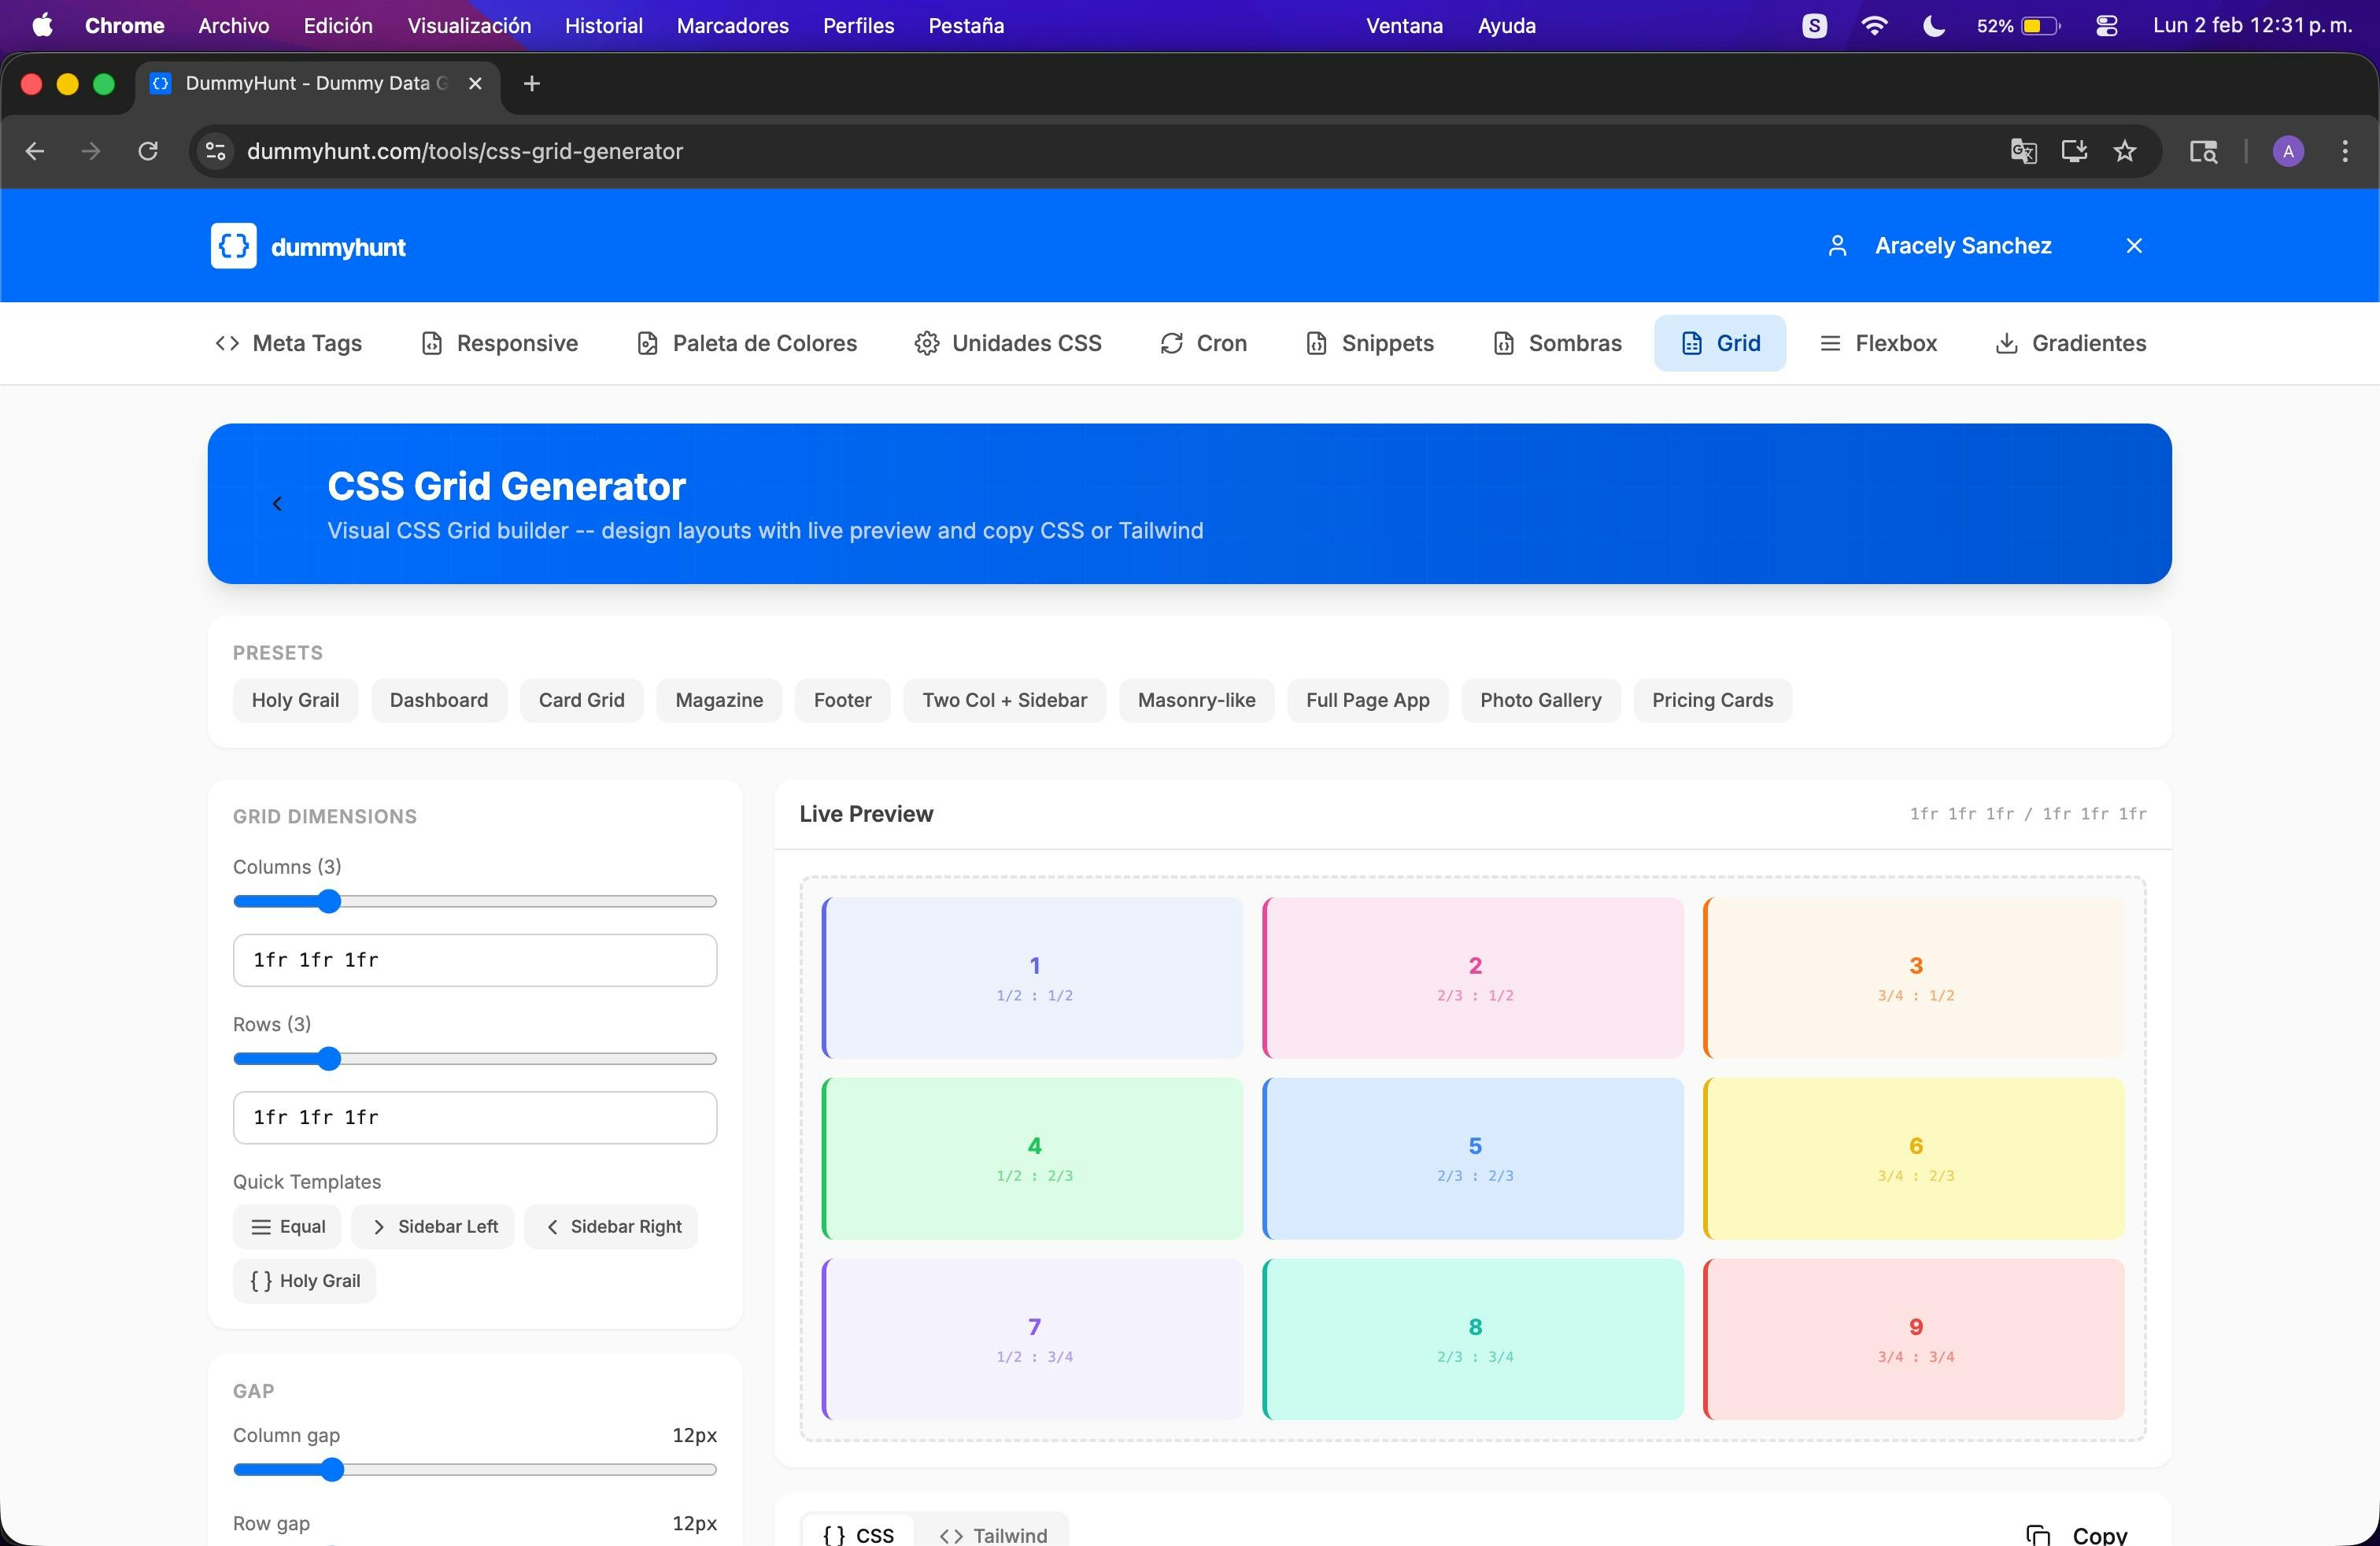Click the back arrow in CSS Grid Generator banner
Image resolution: width=2380 pixels, height=1546 pixels.
(277, 504)
